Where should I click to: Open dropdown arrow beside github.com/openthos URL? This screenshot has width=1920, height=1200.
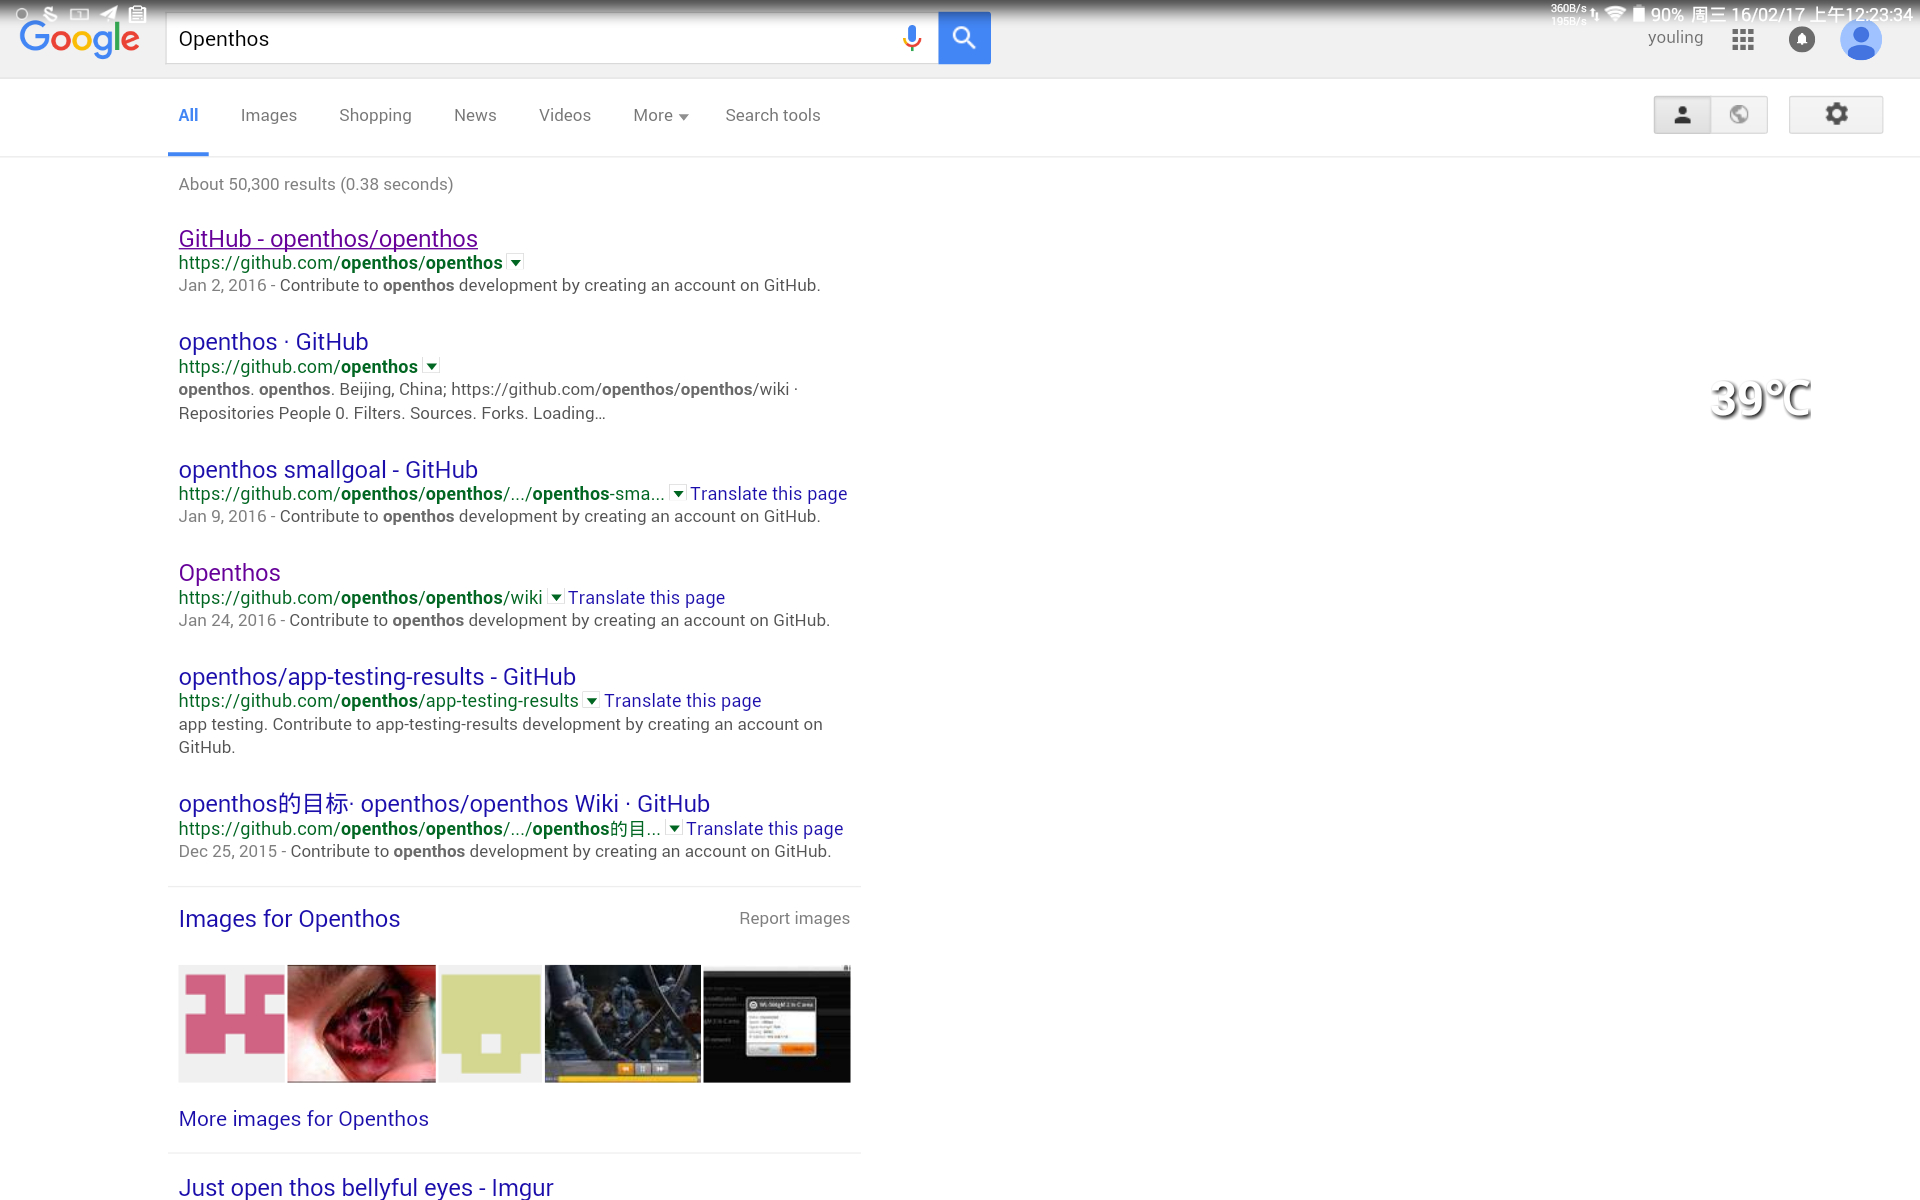pyautogui.click(x=432, y=367)
